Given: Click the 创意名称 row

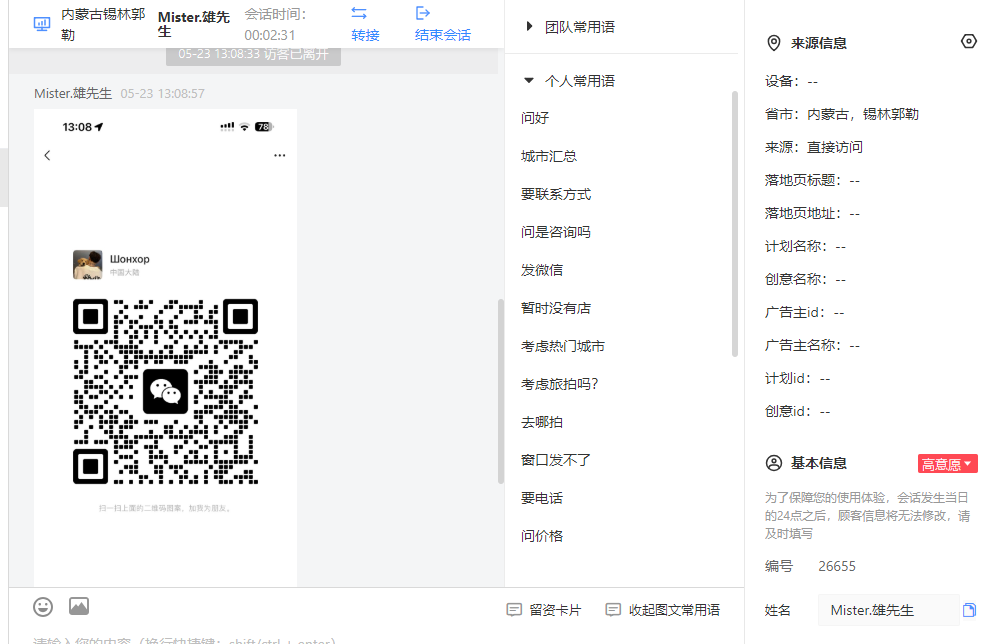Looking at the screenshot, I should (805, 279).
